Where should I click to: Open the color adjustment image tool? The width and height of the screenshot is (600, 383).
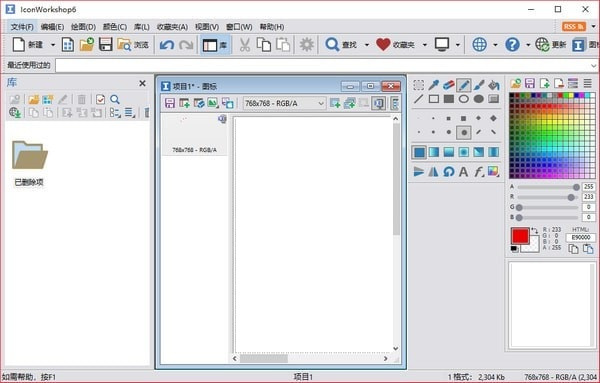coord(494,171)
